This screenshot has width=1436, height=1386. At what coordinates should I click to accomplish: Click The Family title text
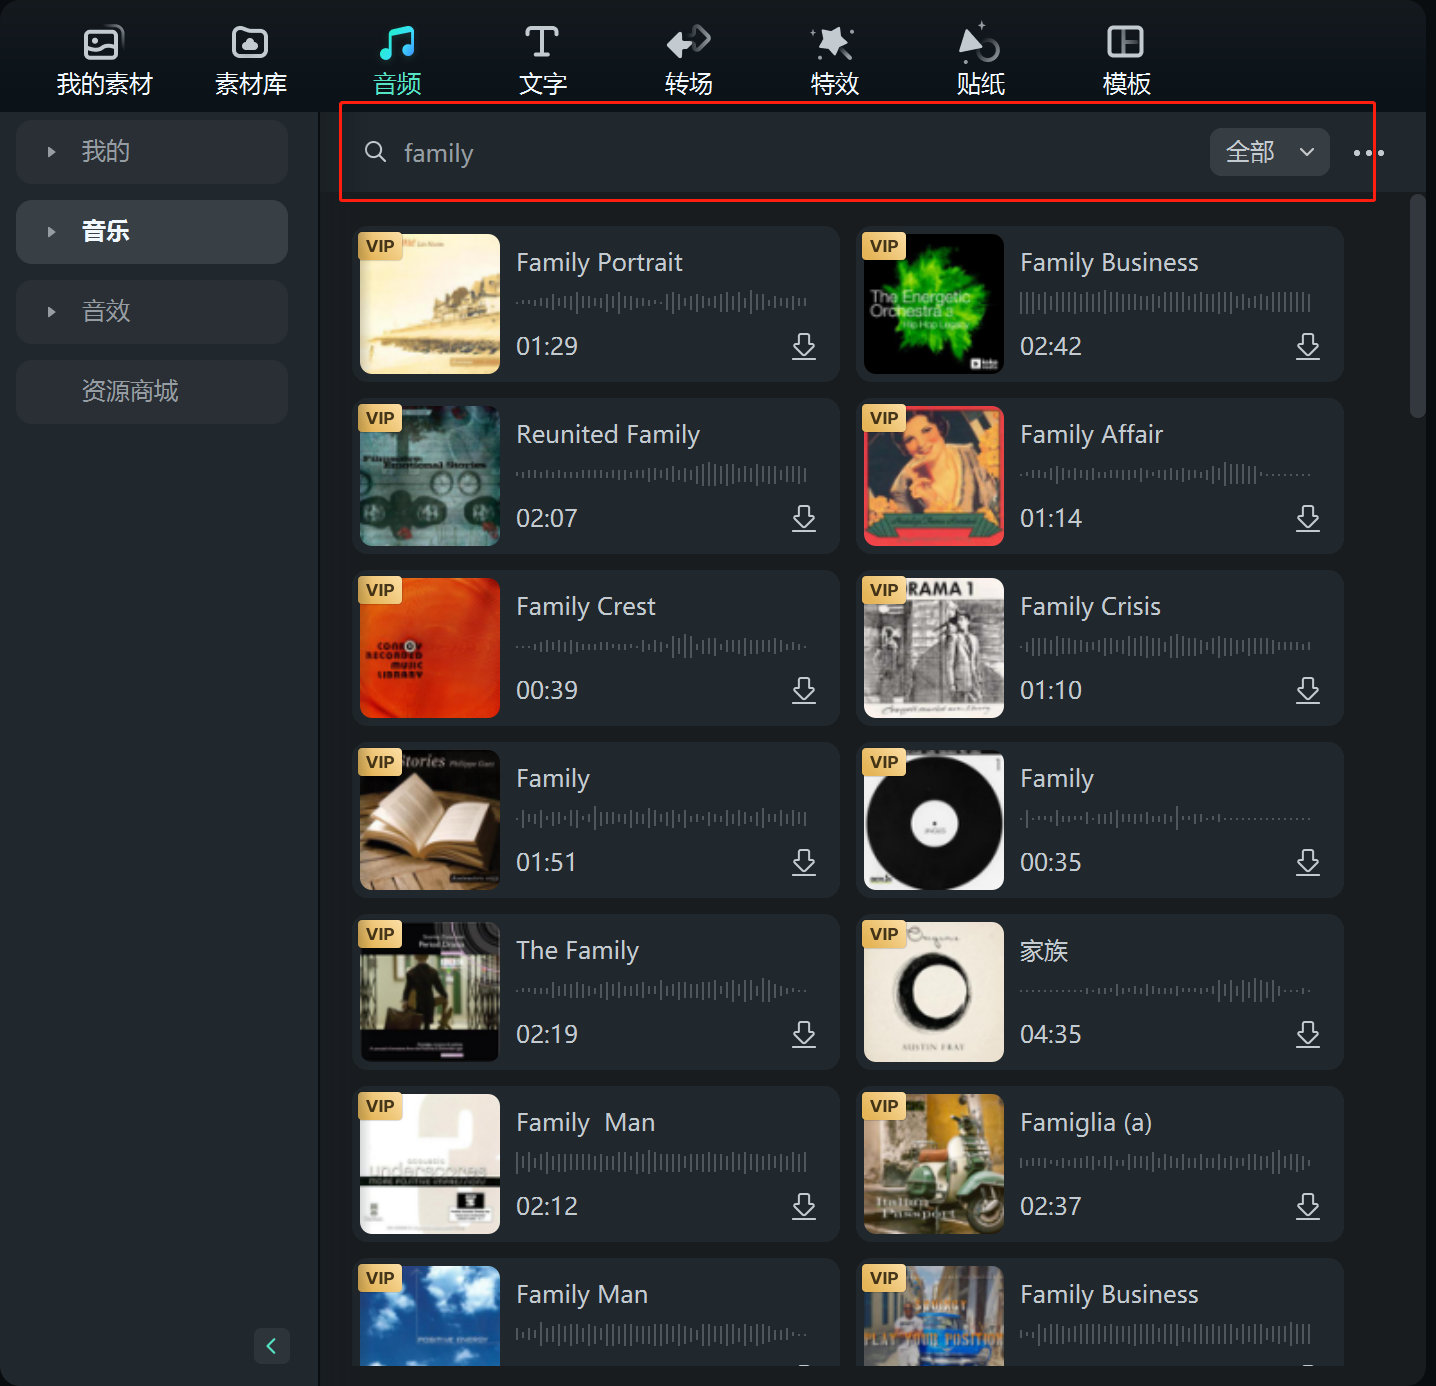[577, 951]
